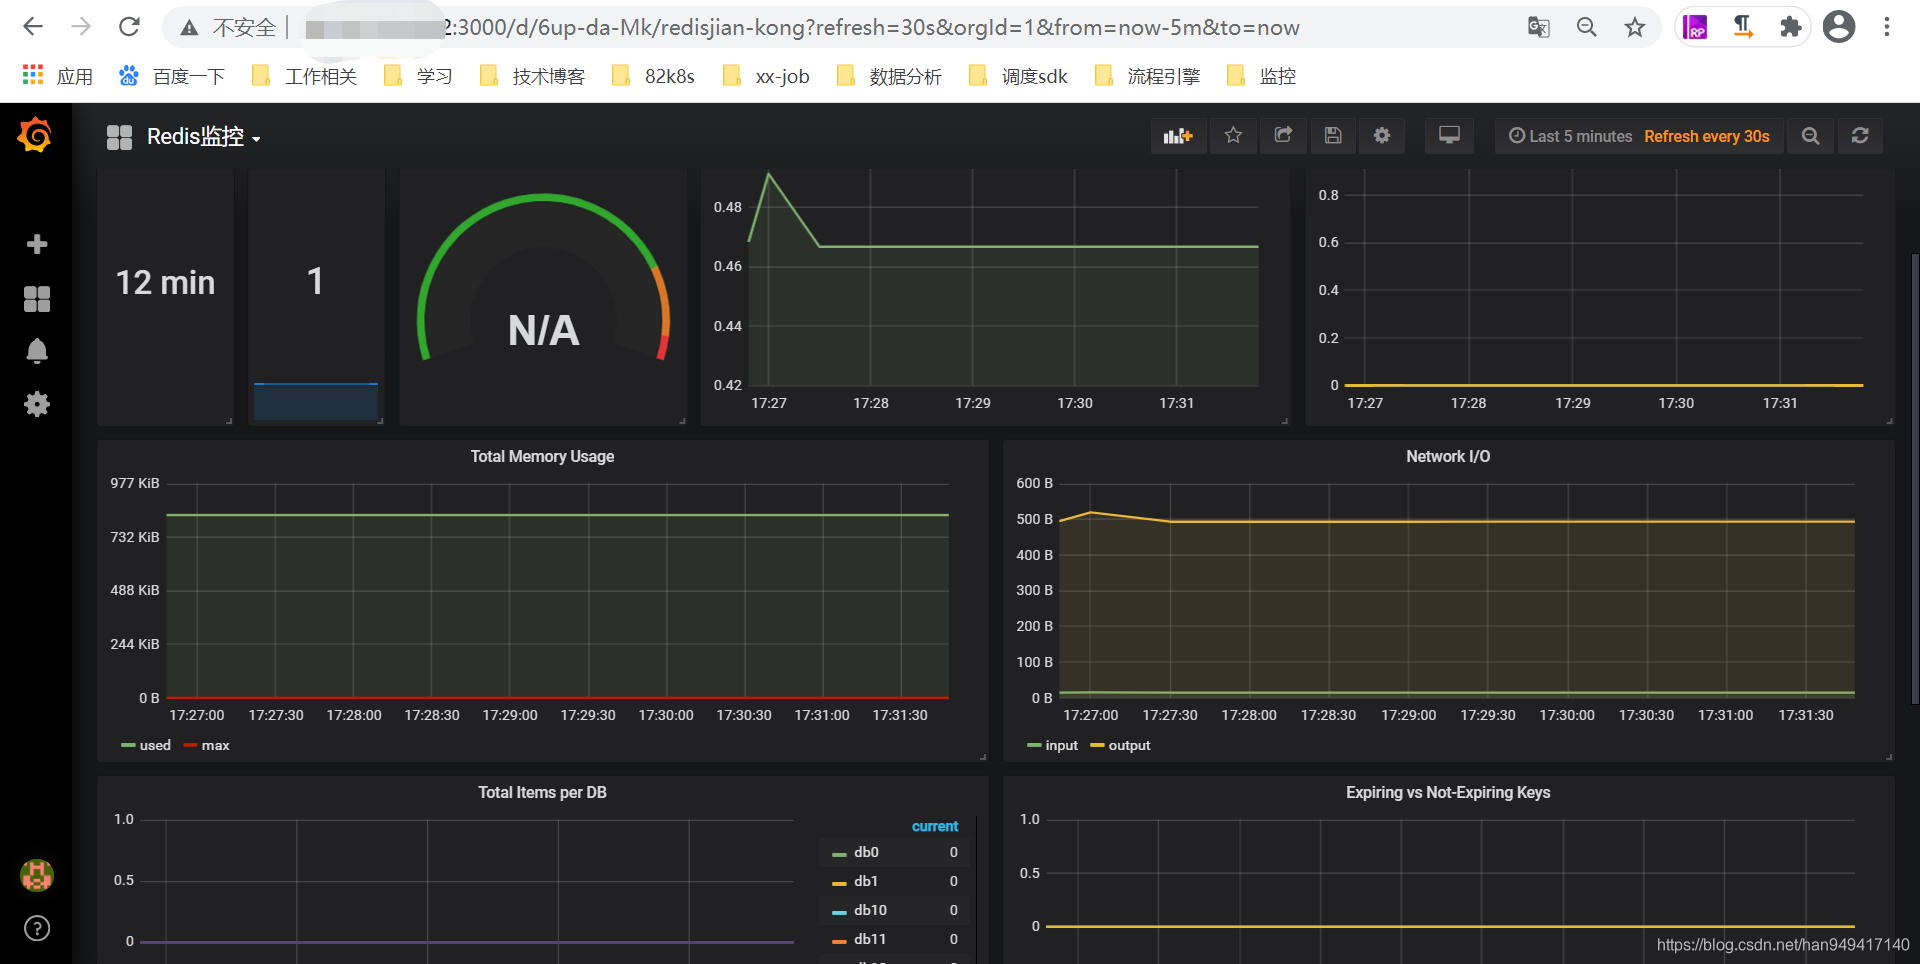
Task: Toggle the input series in network legend
Action: click(x=1061, y=745)
